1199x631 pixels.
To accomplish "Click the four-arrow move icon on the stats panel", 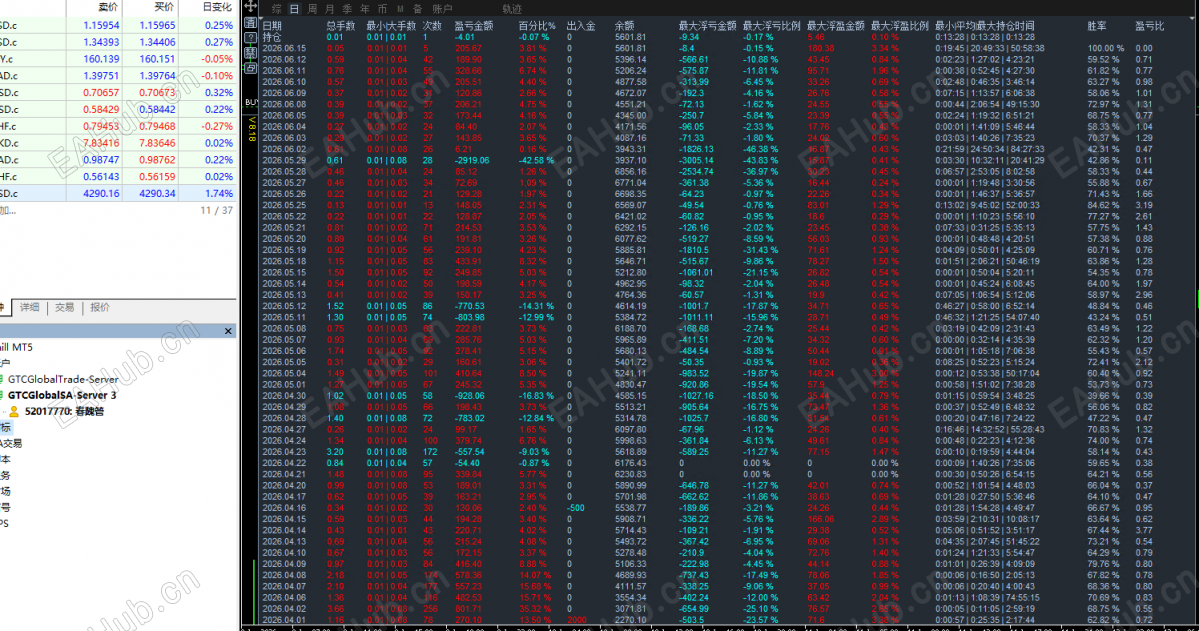I will [x=250, y=7].
